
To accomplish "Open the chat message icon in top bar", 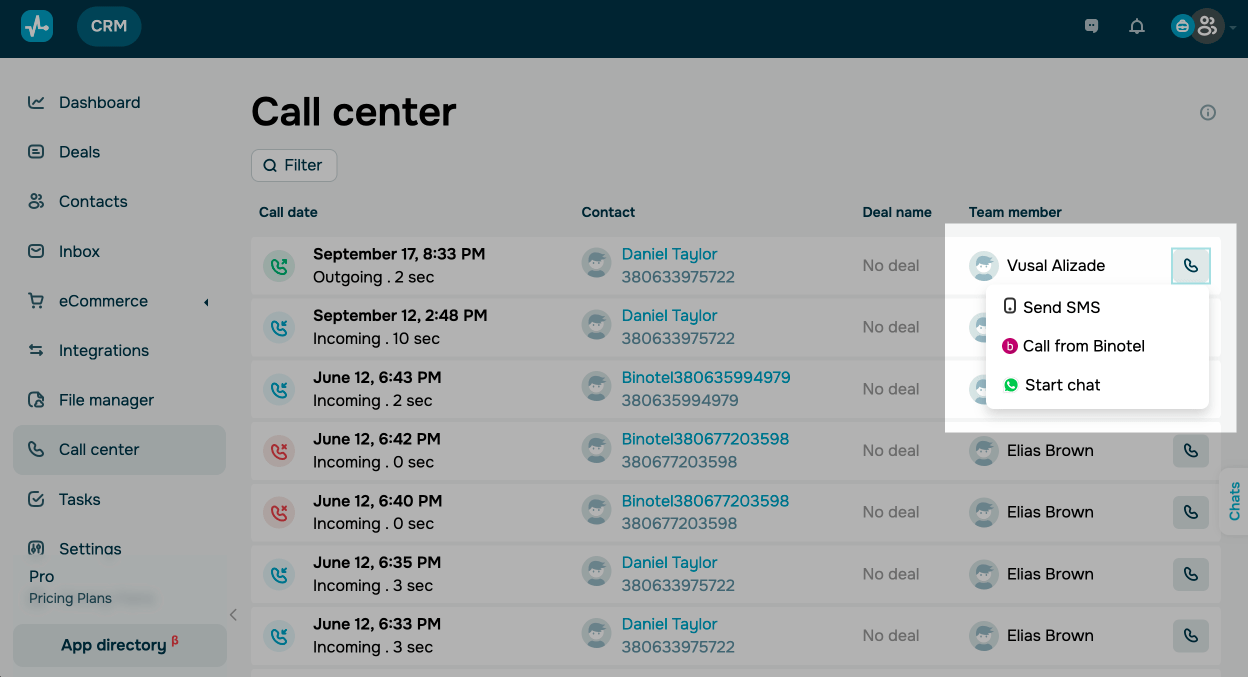I will [x=1092, y=27].
